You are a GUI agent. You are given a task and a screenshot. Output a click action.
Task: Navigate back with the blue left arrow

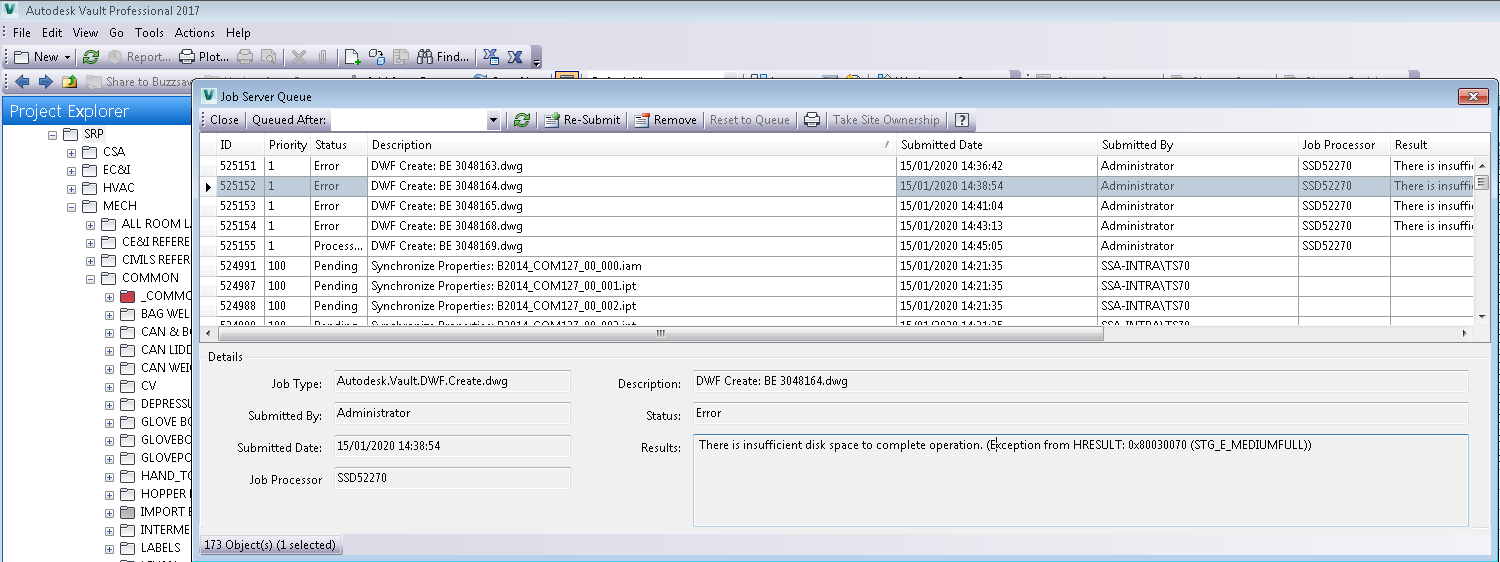(x=22, y=82)
